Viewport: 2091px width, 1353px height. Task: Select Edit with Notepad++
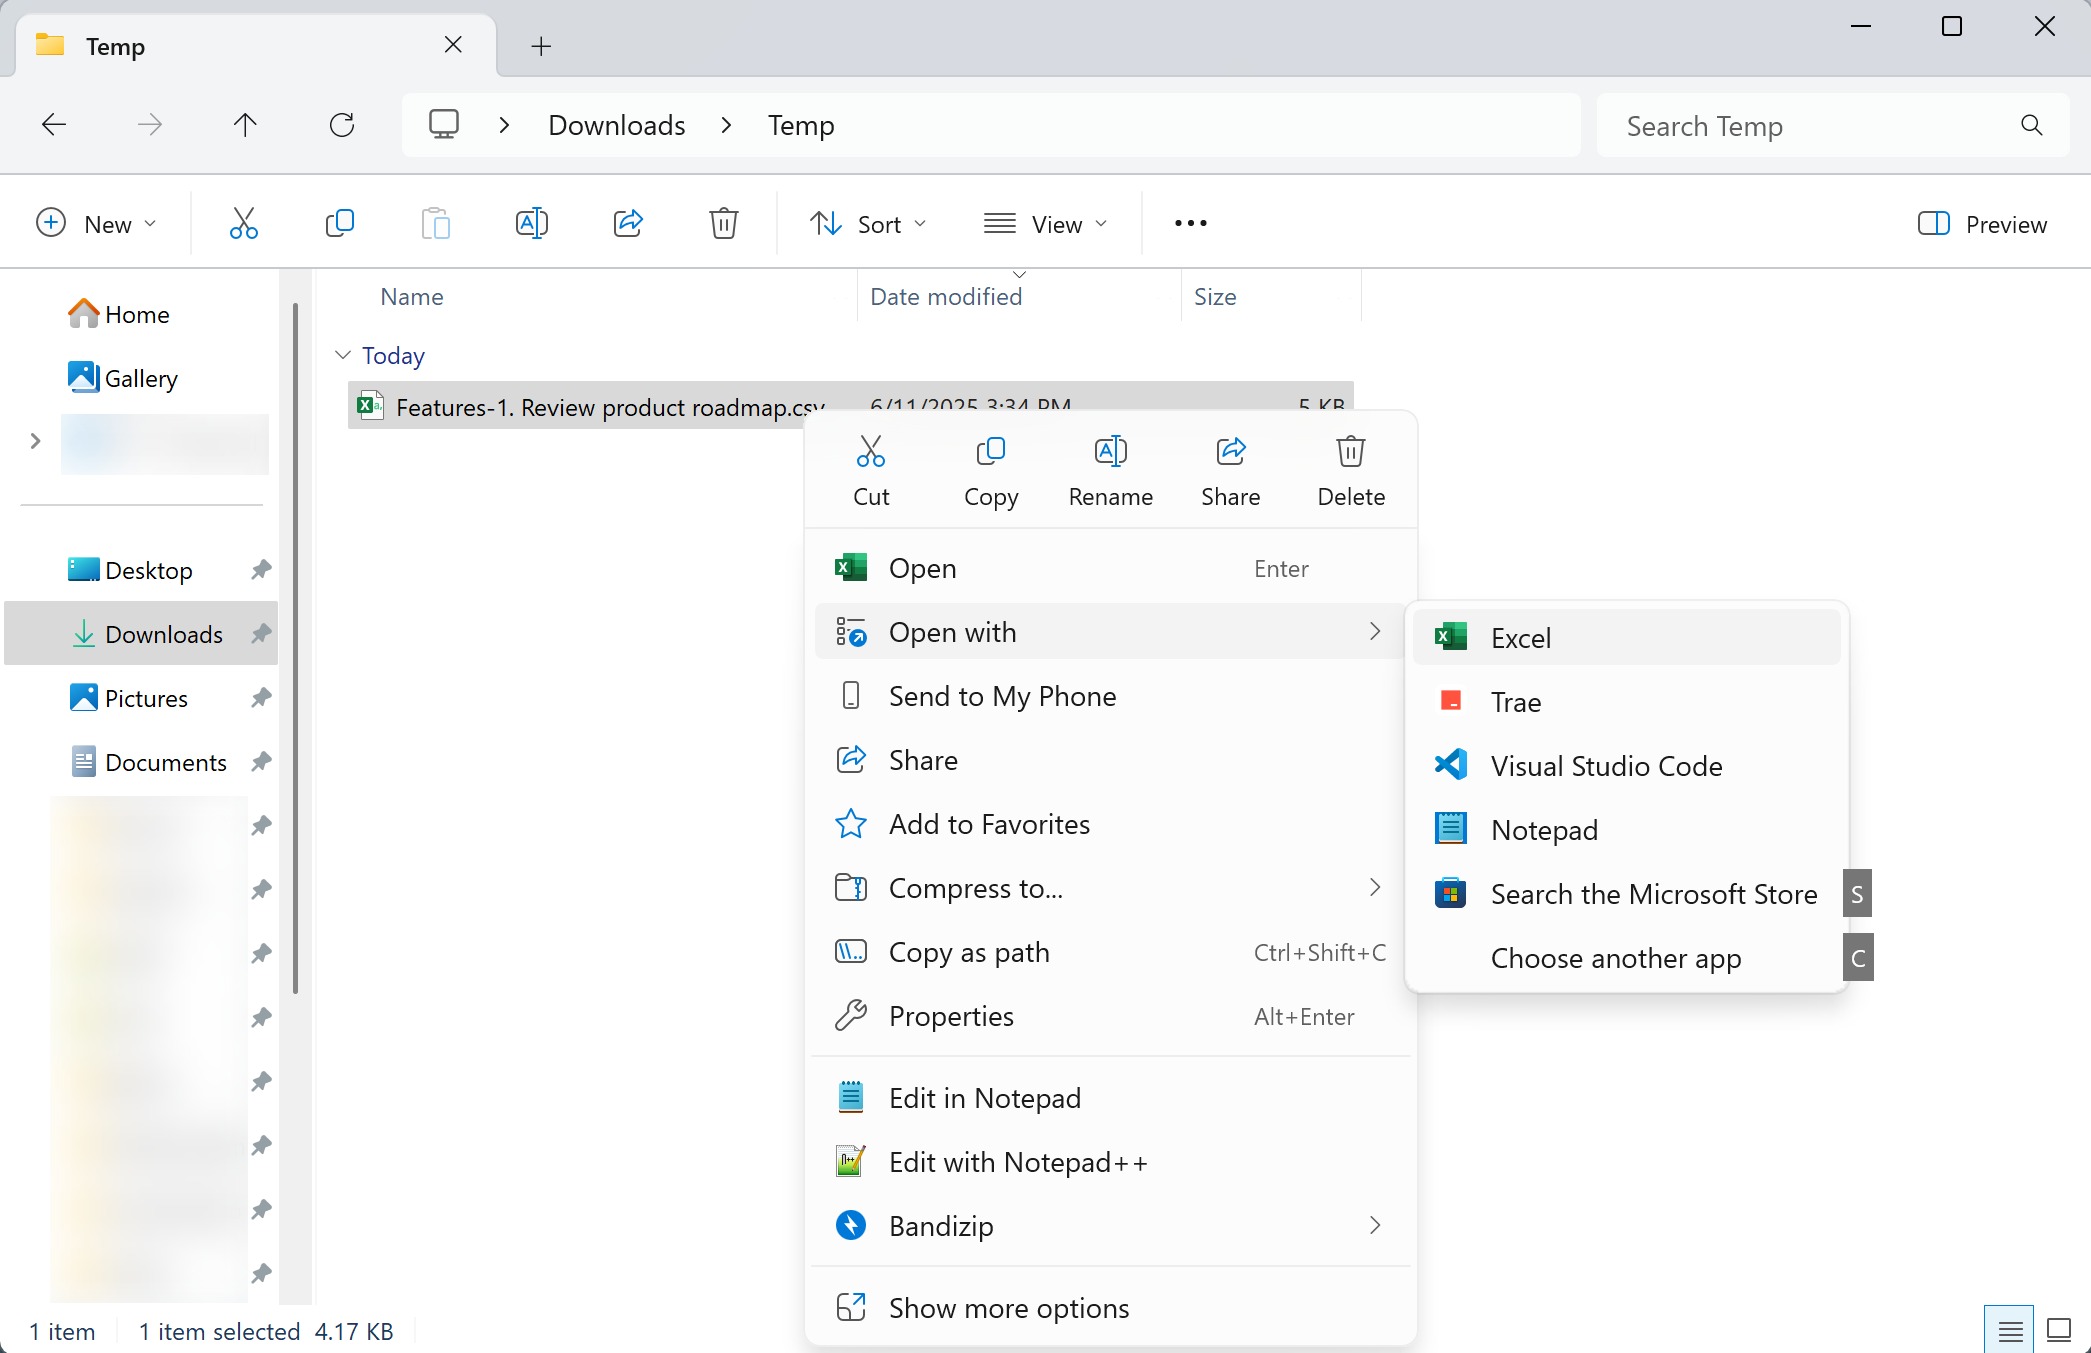pyautogui.click(x=1111, y=1162)
